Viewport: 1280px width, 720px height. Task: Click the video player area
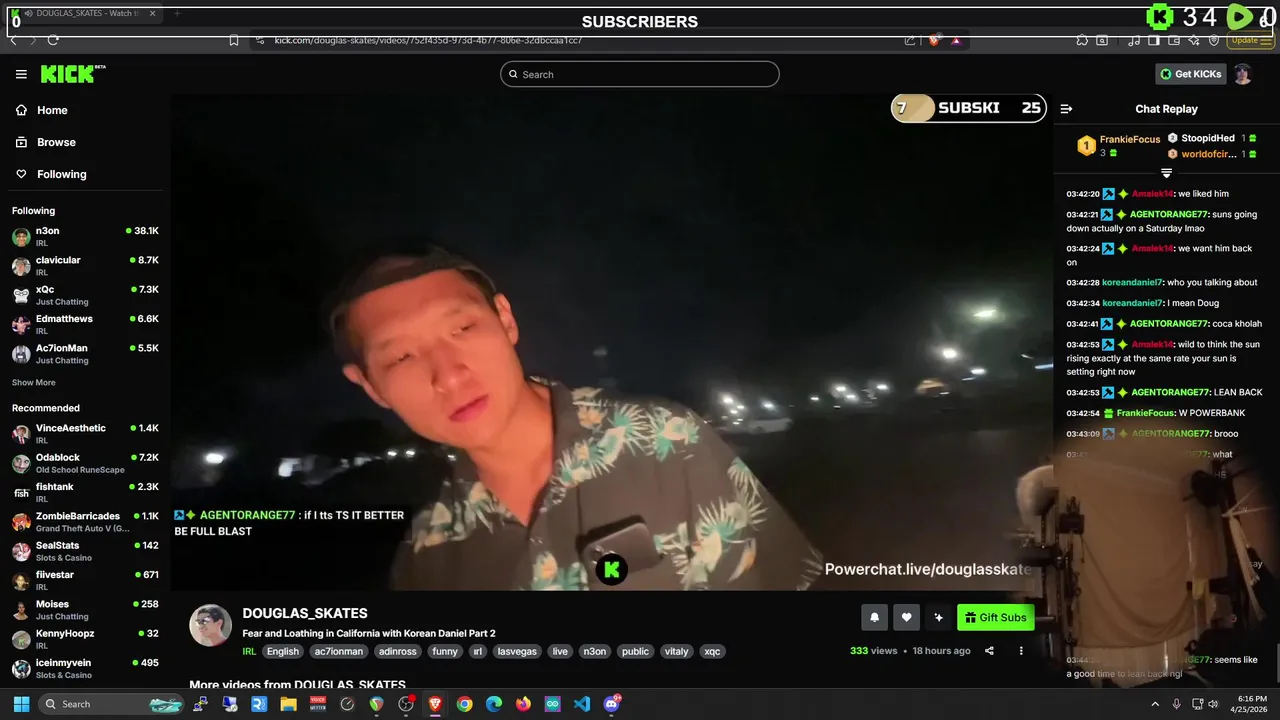coord(610,342)
